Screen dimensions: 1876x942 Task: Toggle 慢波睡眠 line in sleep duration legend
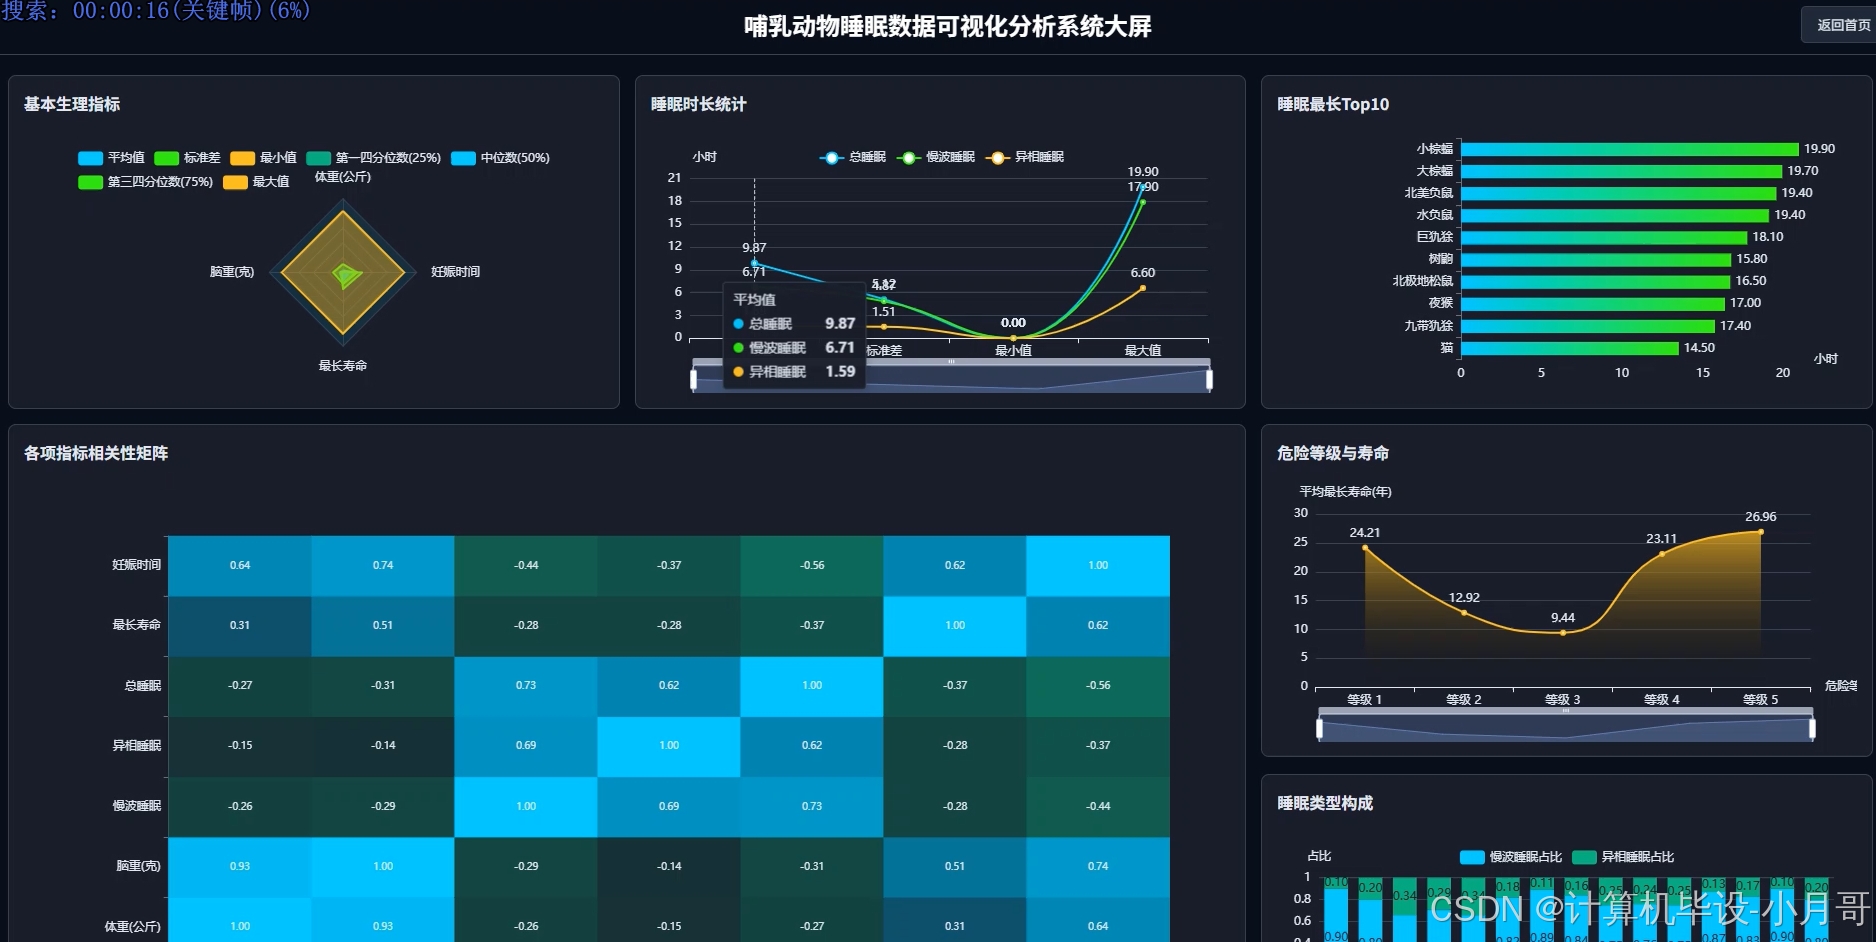pos(936,157)
